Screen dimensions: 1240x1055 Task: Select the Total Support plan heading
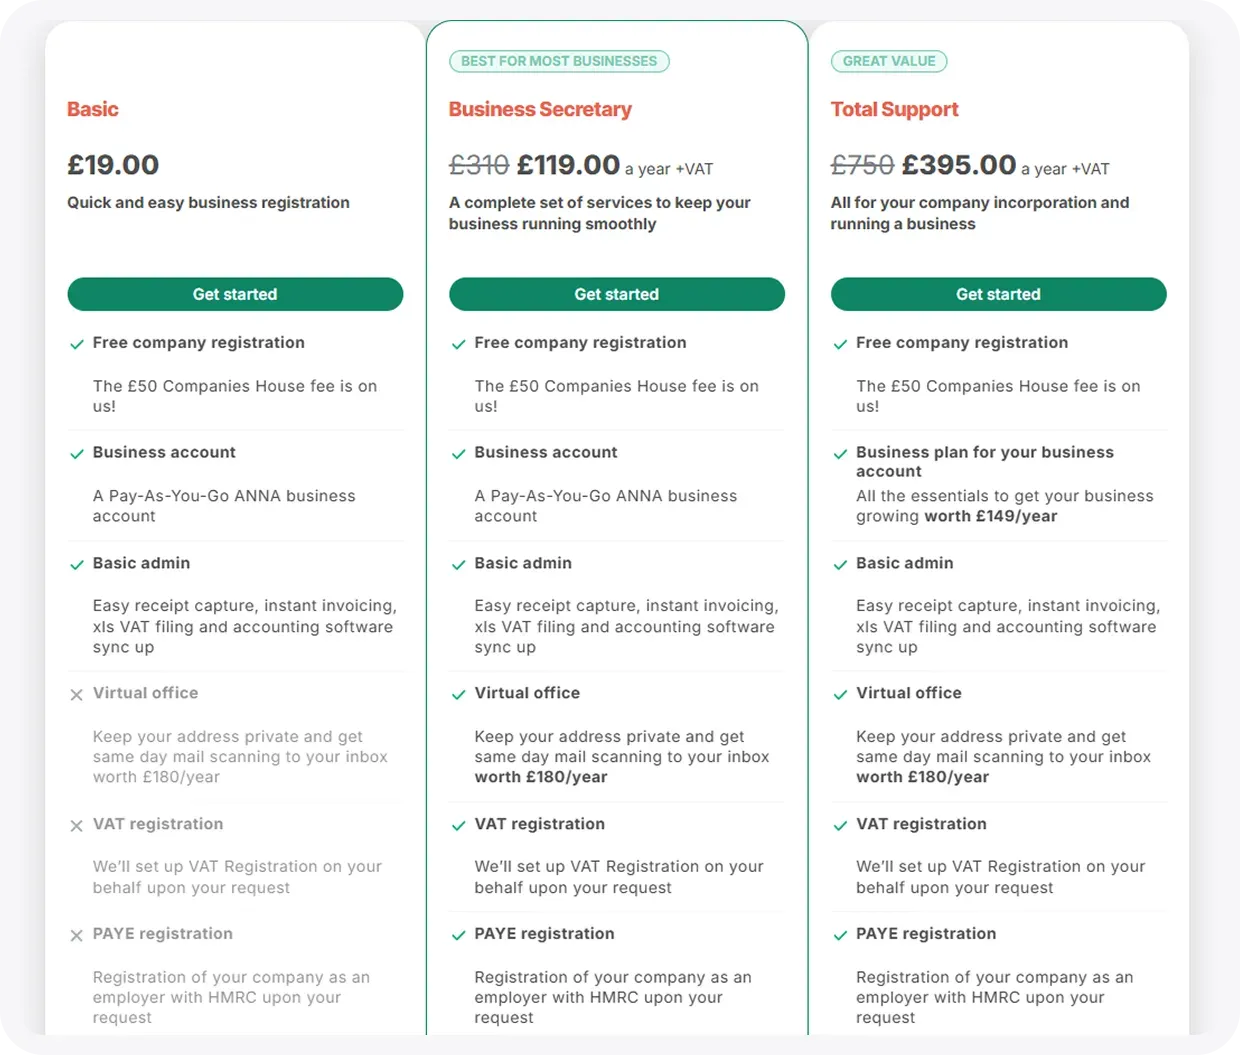click(x=894, y=109)
